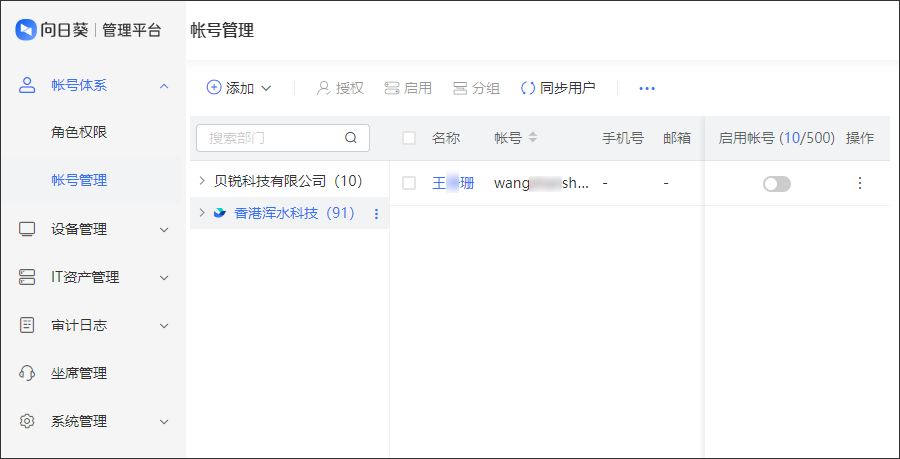Open row actions menu for 王珊
The width and height of the screenshot is (900, 459).
859,183
